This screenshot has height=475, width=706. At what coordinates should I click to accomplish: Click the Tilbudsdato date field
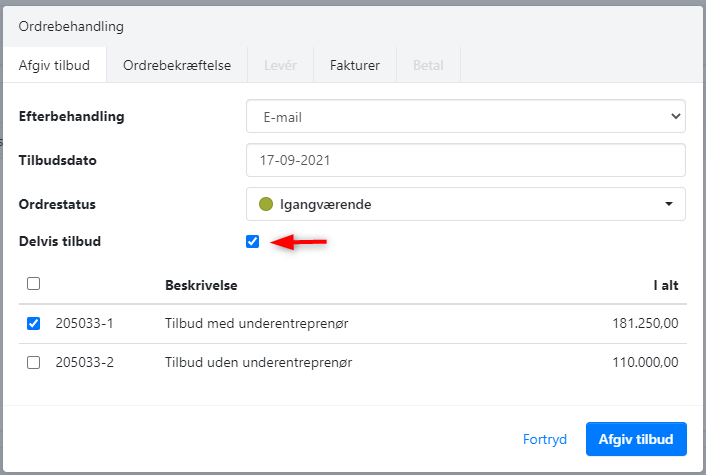click(465, 160)
